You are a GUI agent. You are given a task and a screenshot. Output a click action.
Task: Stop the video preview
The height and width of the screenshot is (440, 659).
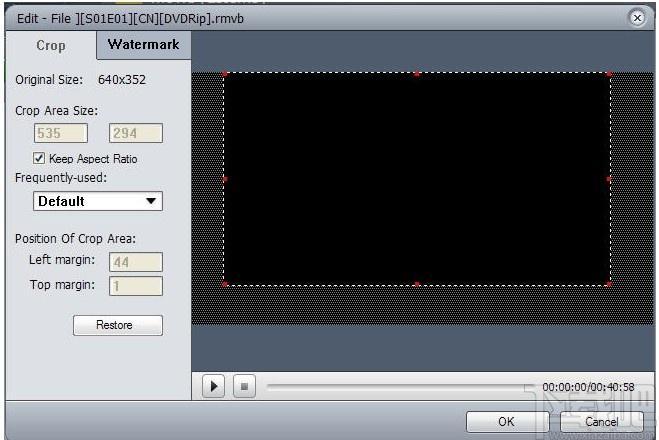pyautogui.click(x=244, y=386)
